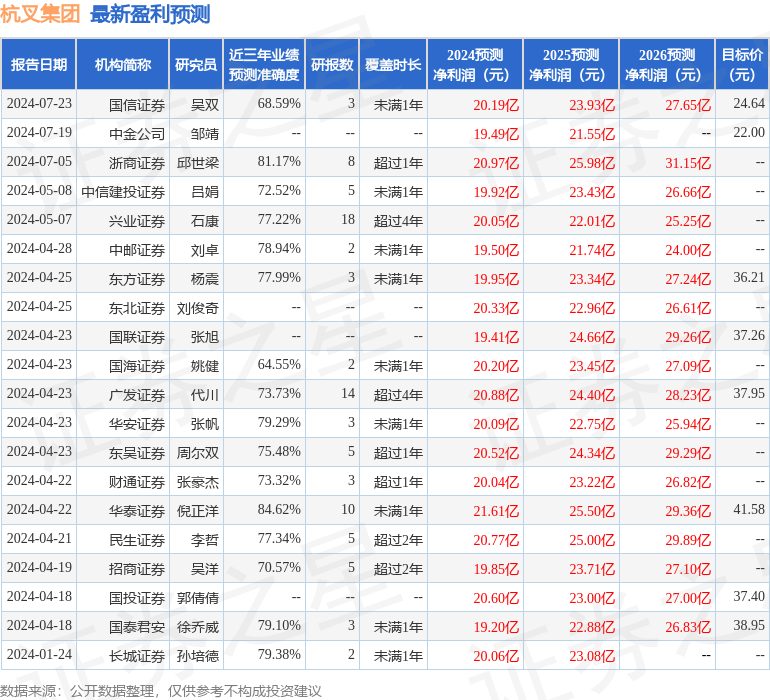770x700 pixels.
Task: Click the 最新盈利预测 heading
Action: pos(150,14)
